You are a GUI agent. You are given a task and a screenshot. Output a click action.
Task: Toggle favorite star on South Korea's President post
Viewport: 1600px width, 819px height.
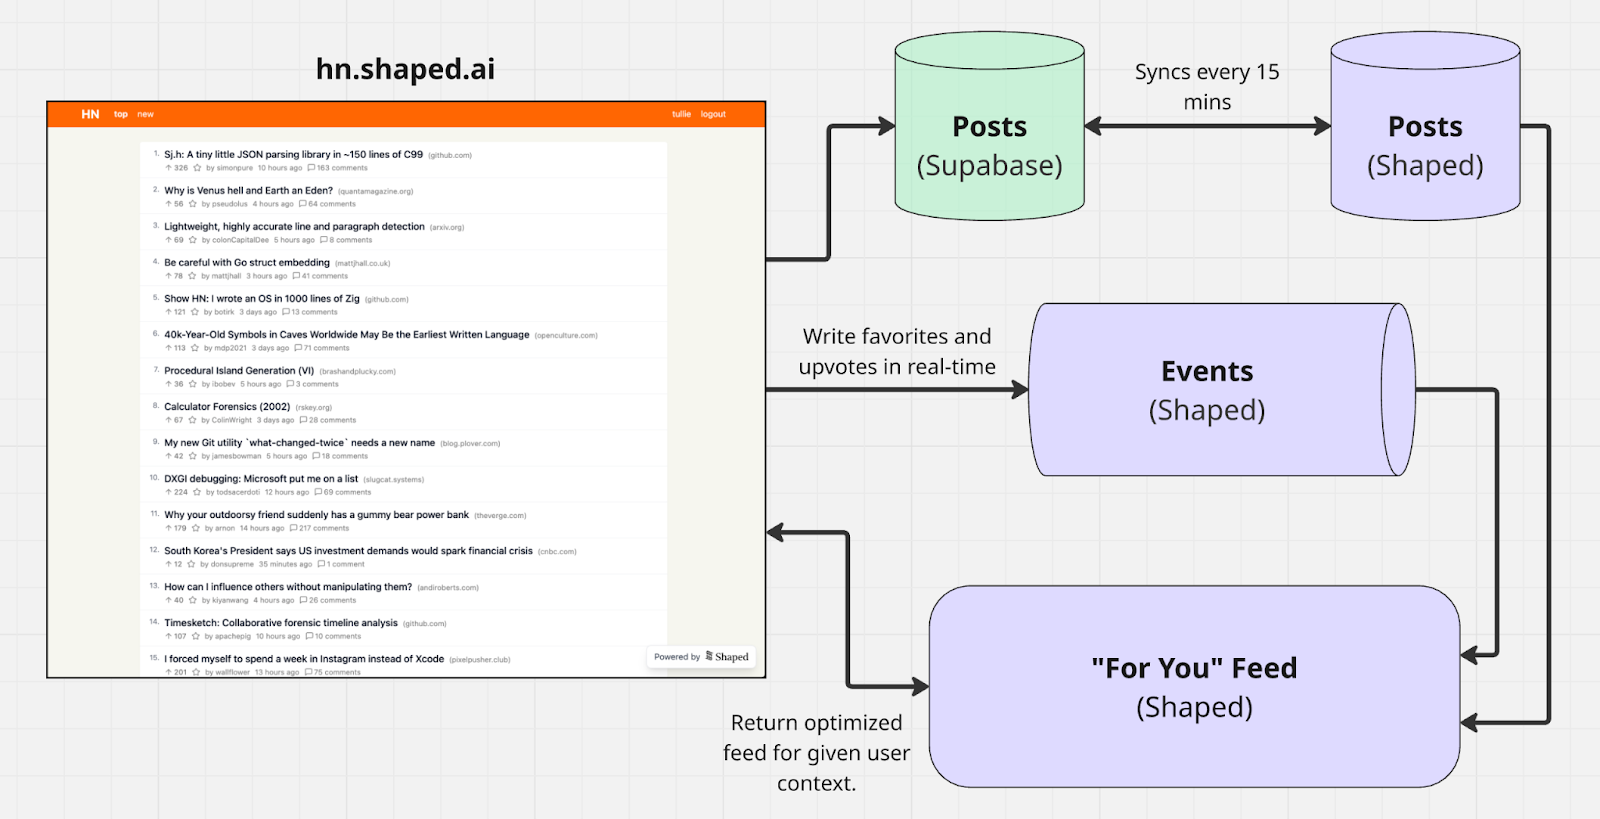click(x=191, y=564)
